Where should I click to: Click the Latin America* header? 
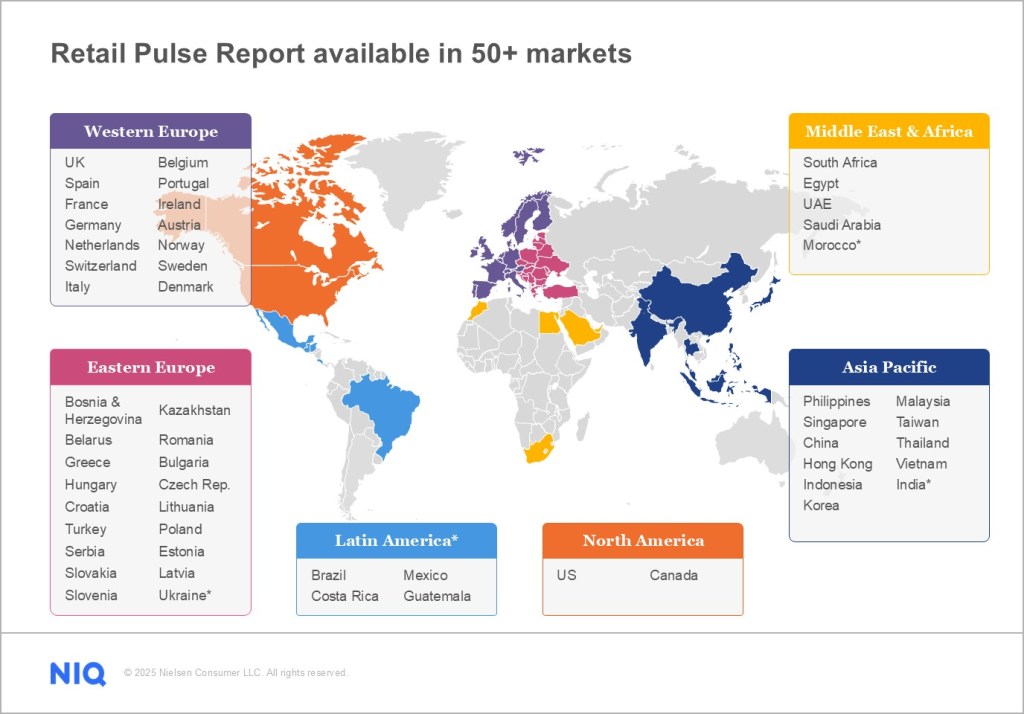click(x=396, y=541)
